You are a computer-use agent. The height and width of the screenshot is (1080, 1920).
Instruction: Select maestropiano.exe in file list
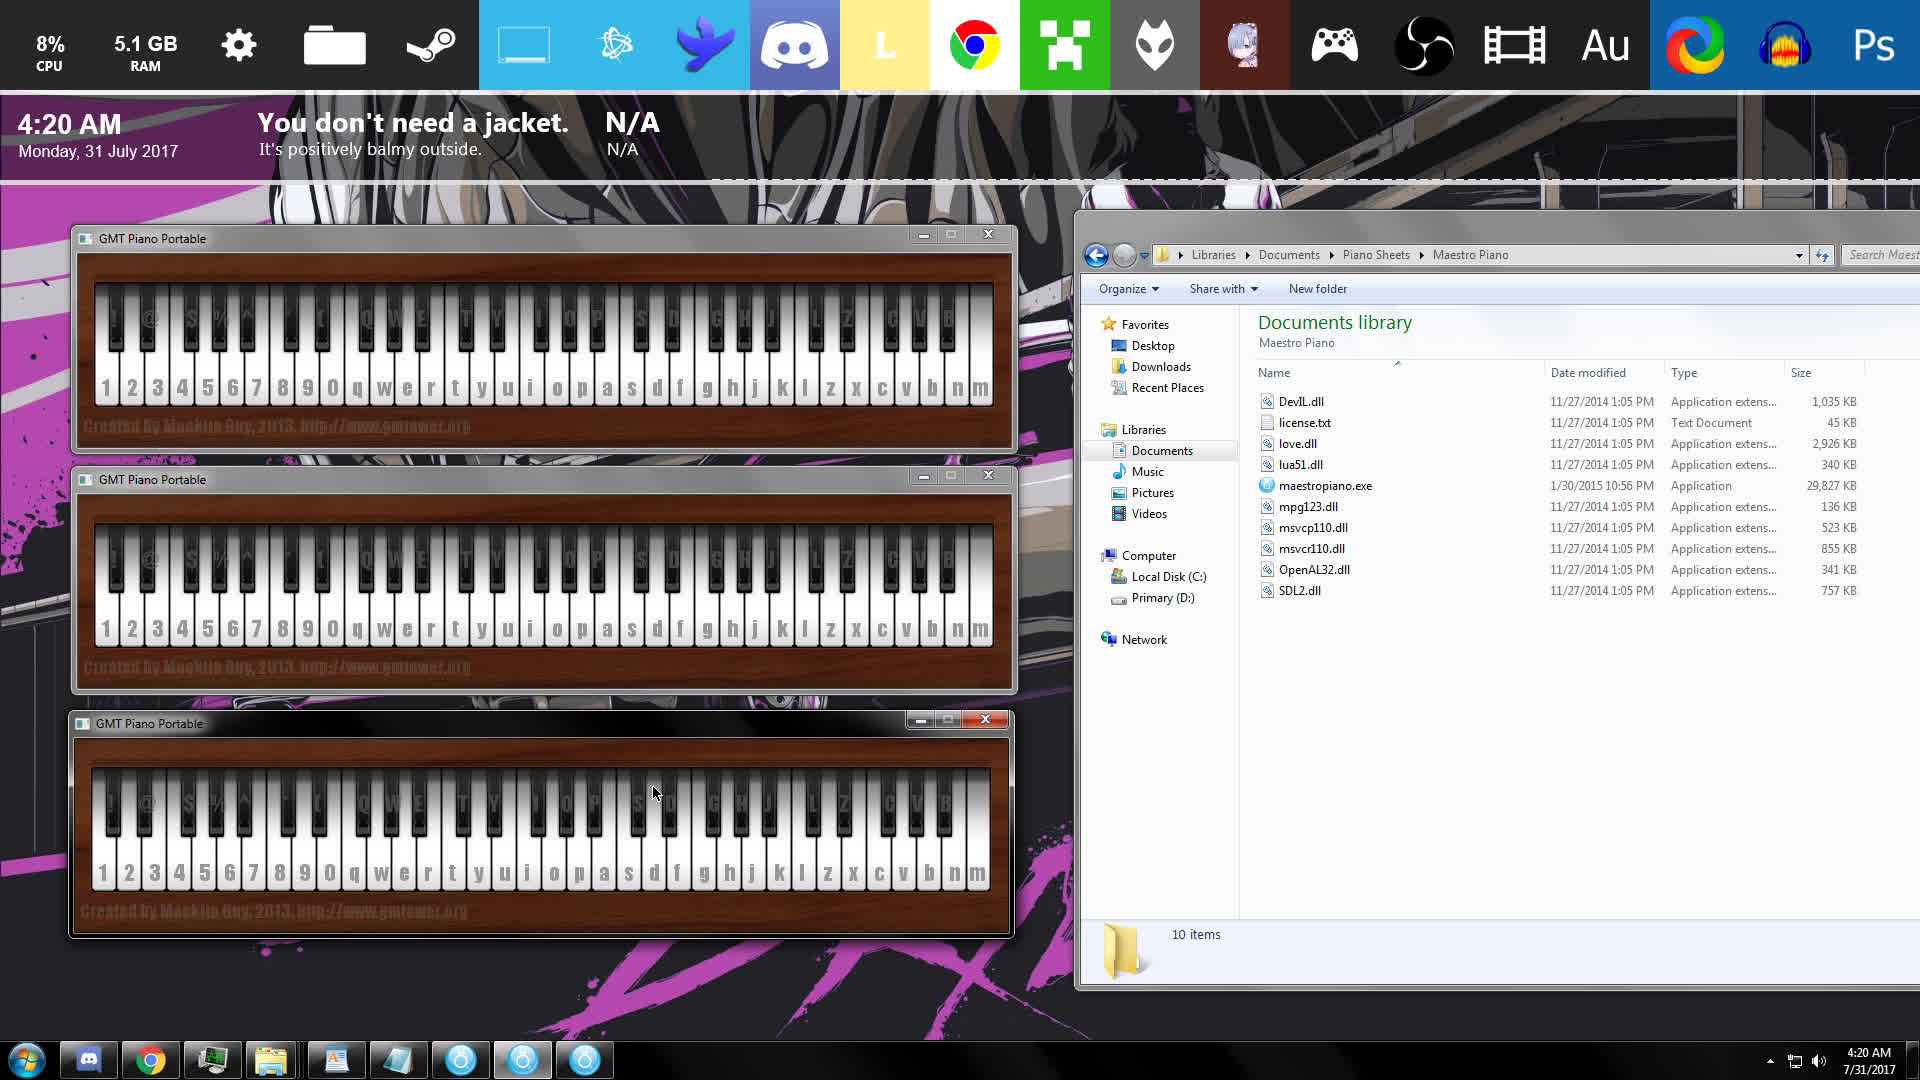coord(1325,486)
